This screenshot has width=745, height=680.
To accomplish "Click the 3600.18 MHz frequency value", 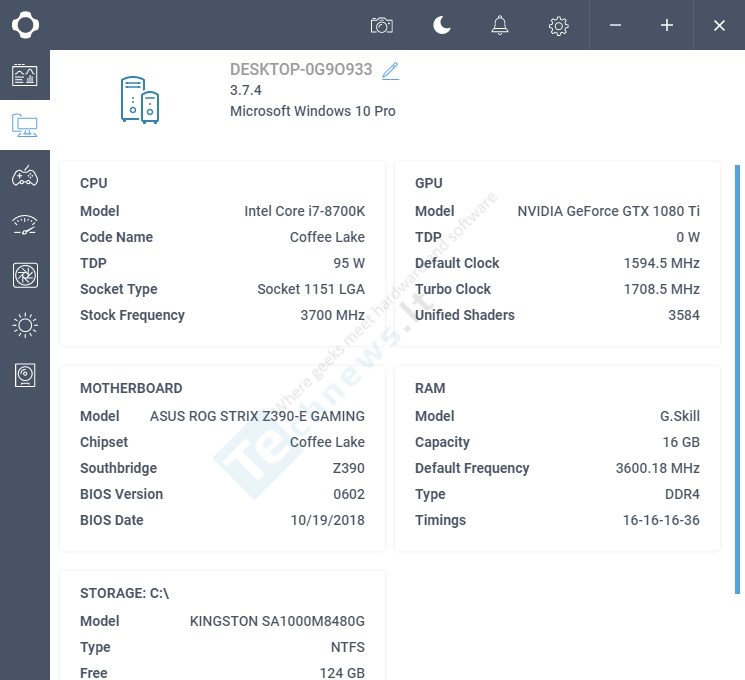I will (658, 468).
